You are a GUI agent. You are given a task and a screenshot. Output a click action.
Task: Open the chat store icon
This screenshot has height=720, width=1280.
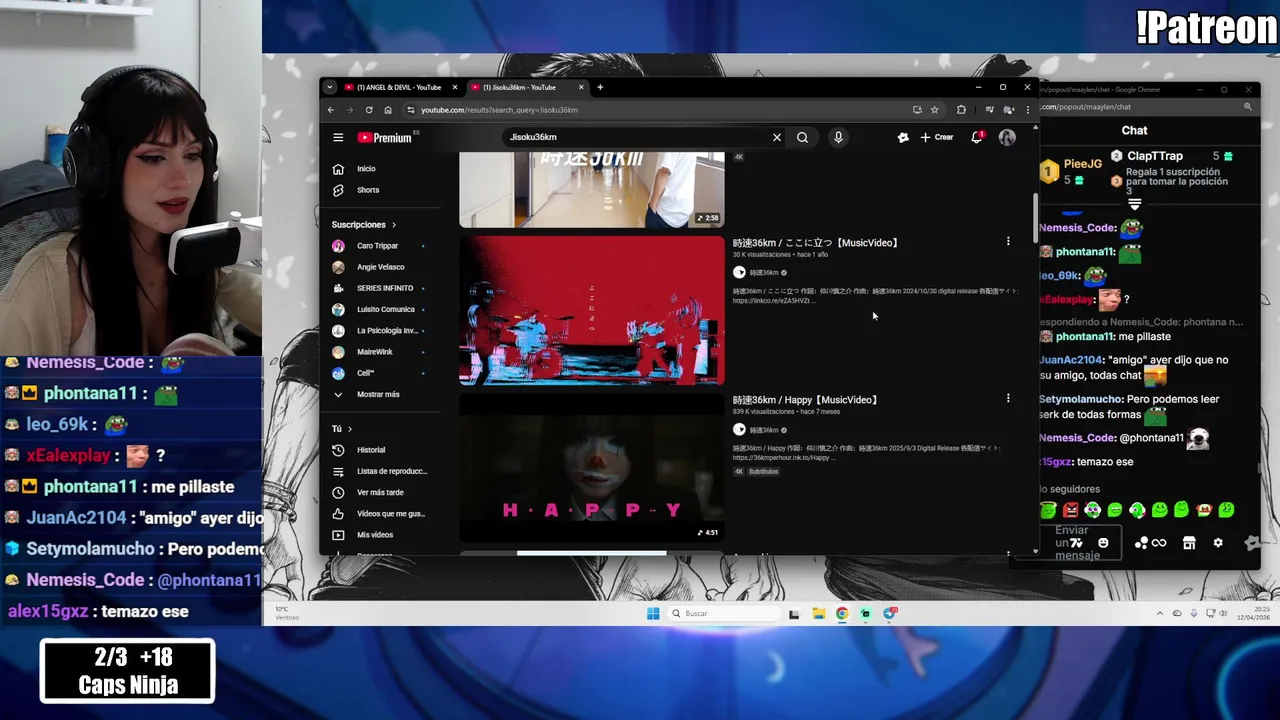pos(1189,543)
